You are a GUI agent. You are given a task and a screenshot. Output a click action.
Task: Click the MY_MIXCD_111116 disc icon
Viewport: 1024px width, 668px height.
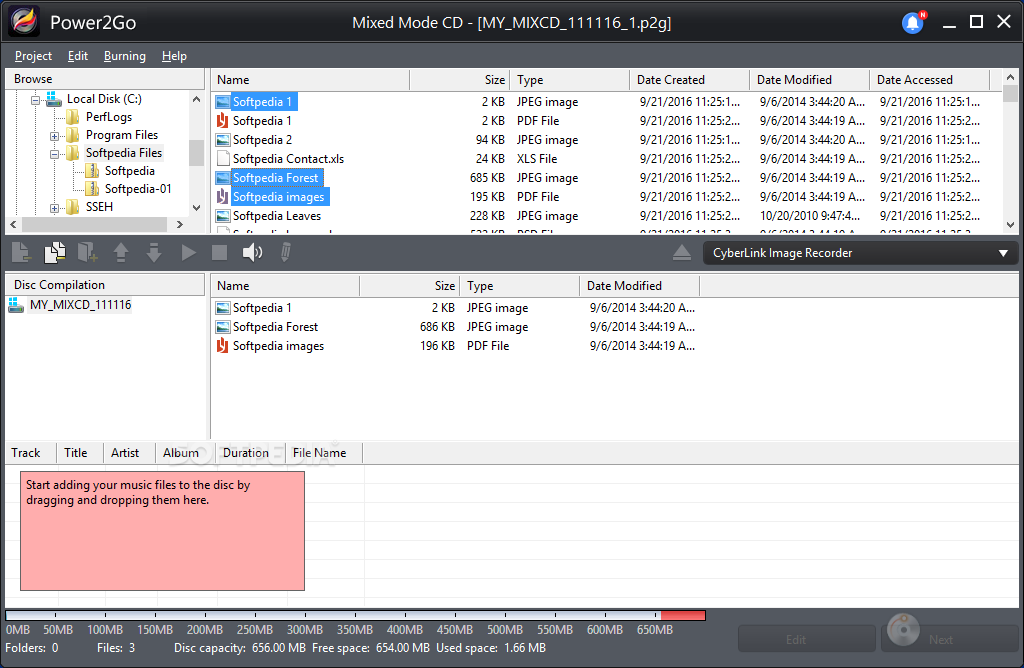(16, 305)
